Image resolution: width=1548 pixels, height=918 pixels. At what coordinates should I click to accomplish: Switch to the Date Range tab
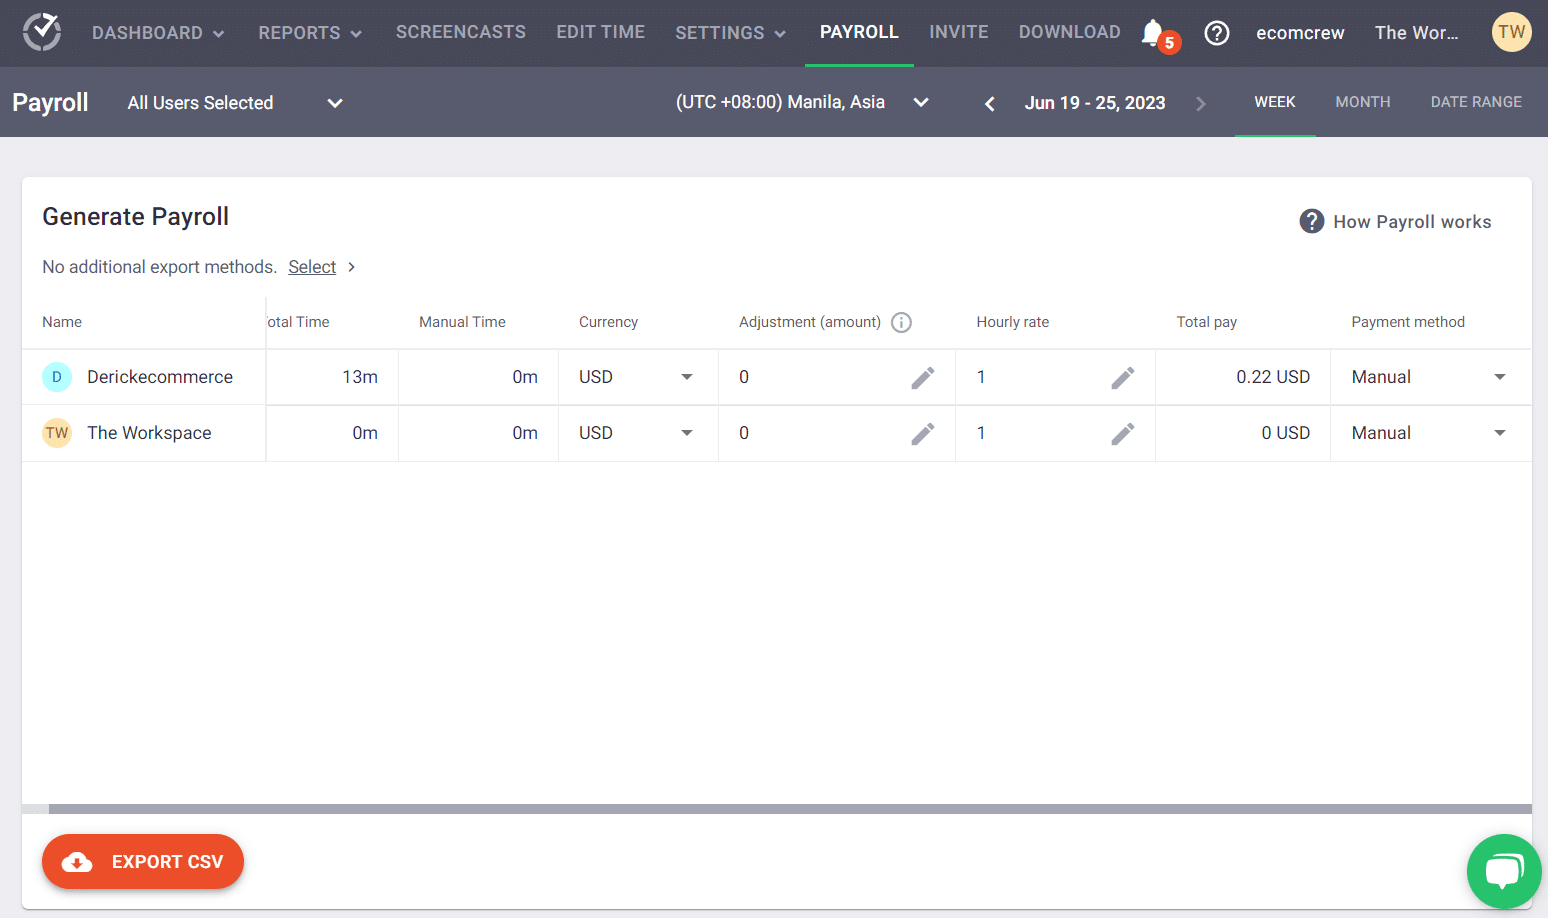(x=1476, y=102)
